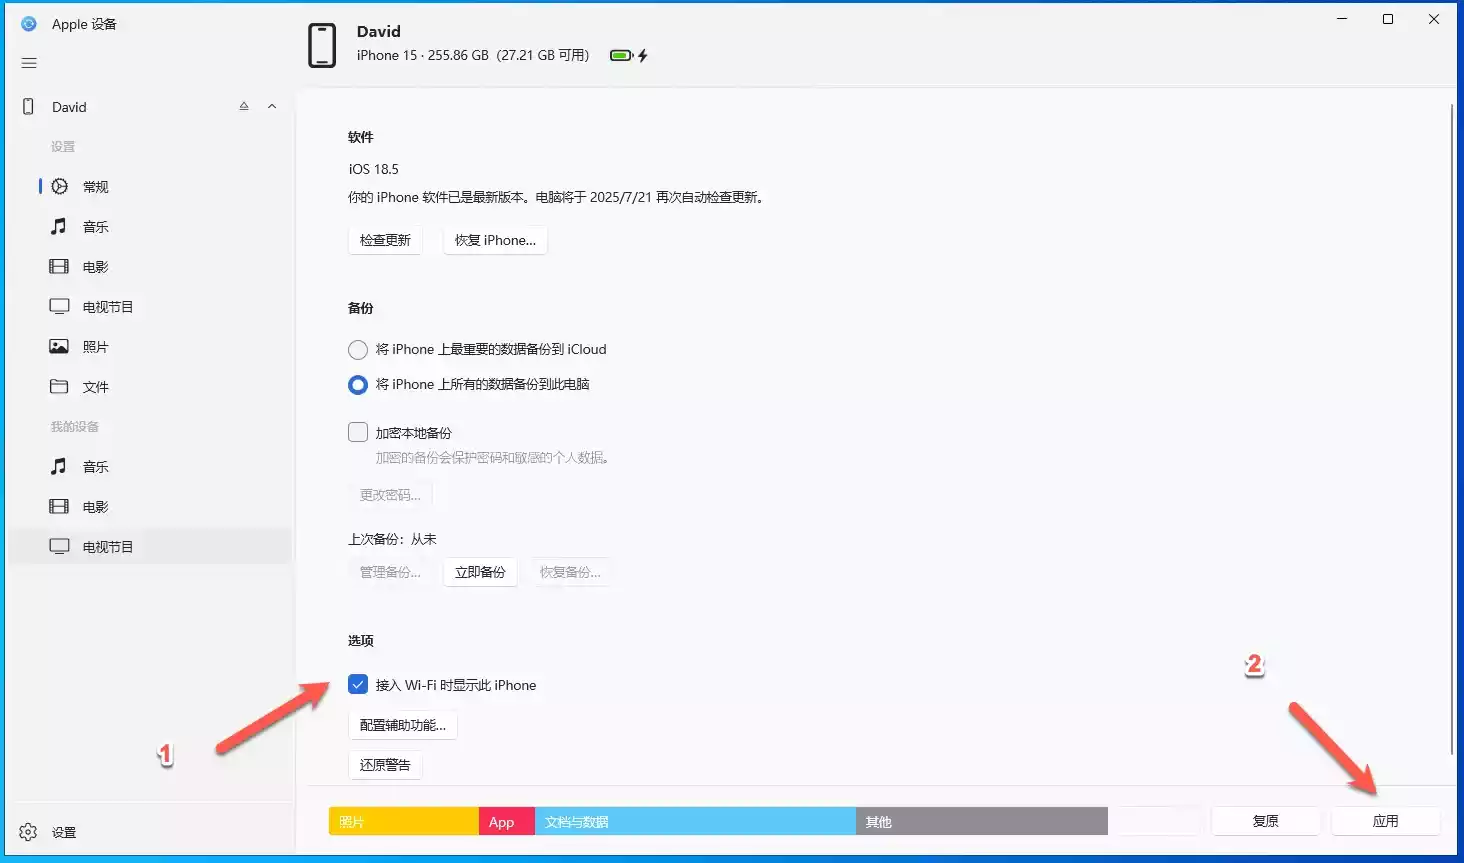Collapse the David device section

click(x=272, y=106)
